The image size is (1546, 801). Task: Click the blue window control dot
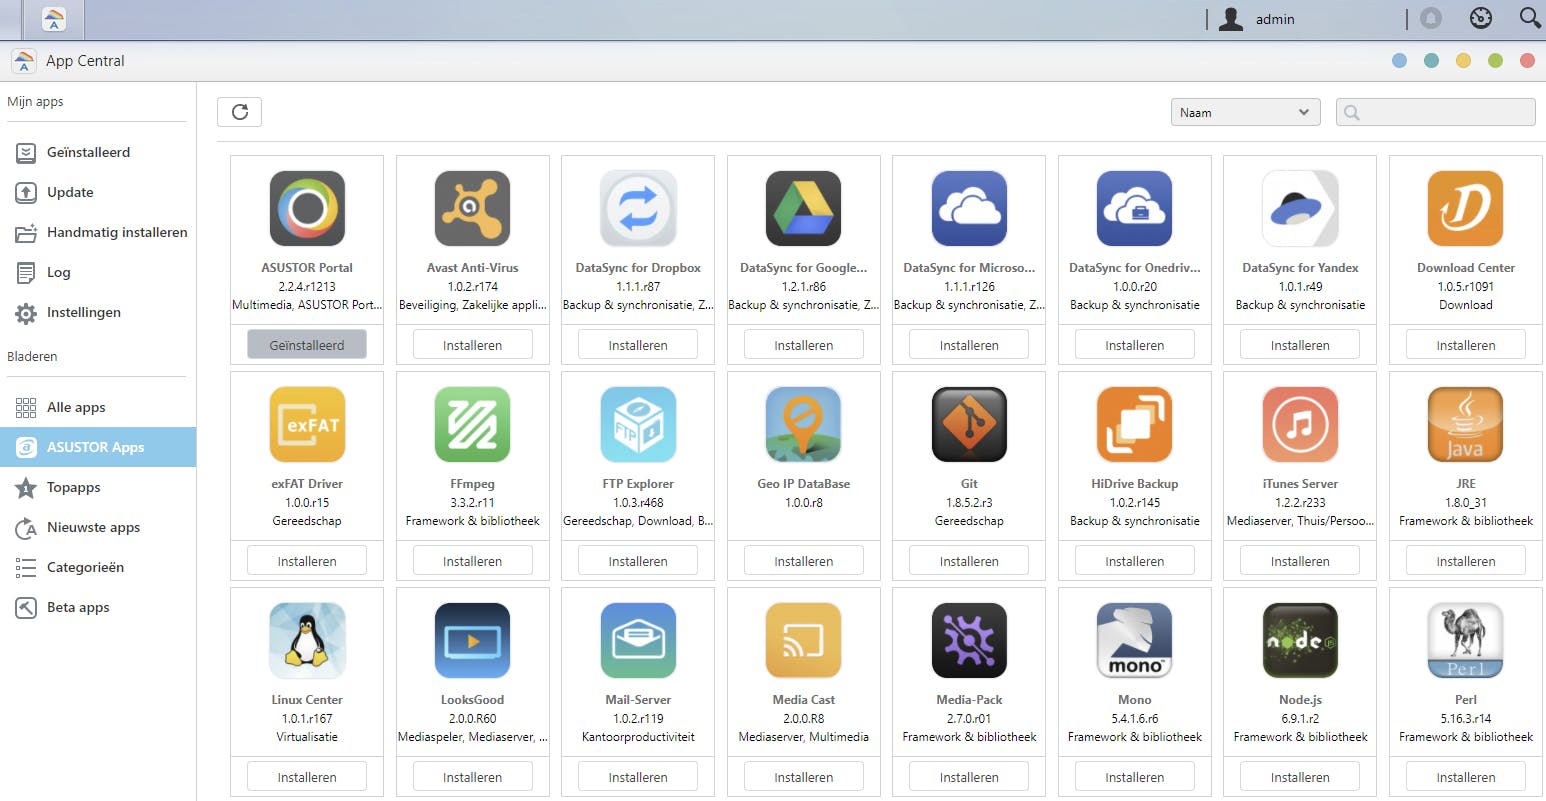pyautogui.click(x=1399, y=61)
